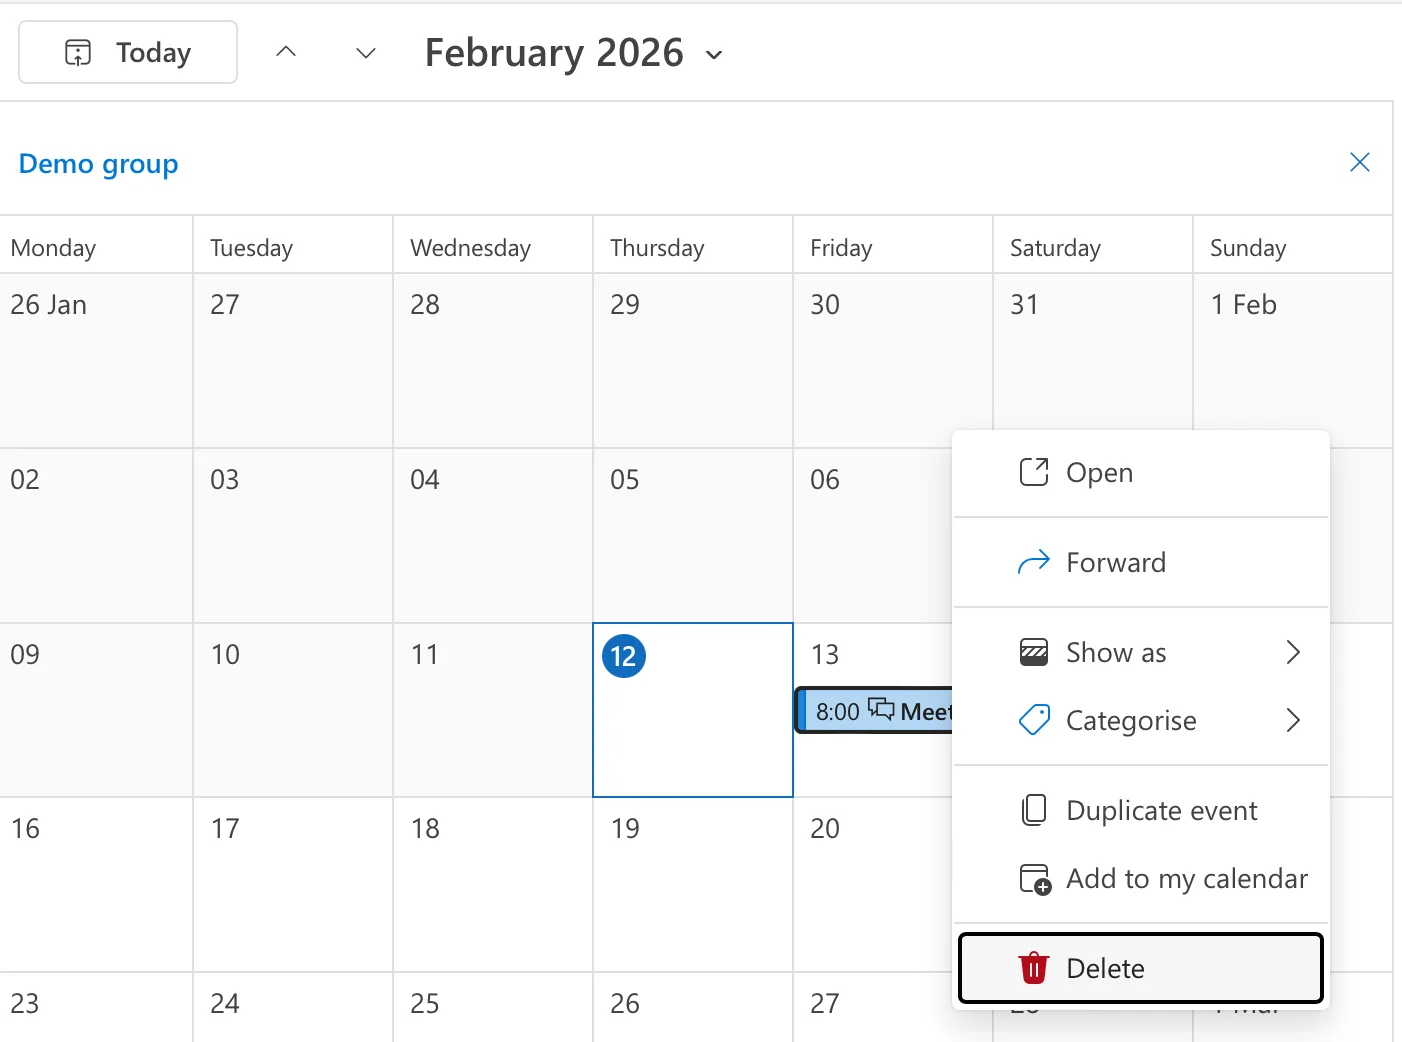
Task: Choose Forward in the context menu
Action: coord(1117,562)
